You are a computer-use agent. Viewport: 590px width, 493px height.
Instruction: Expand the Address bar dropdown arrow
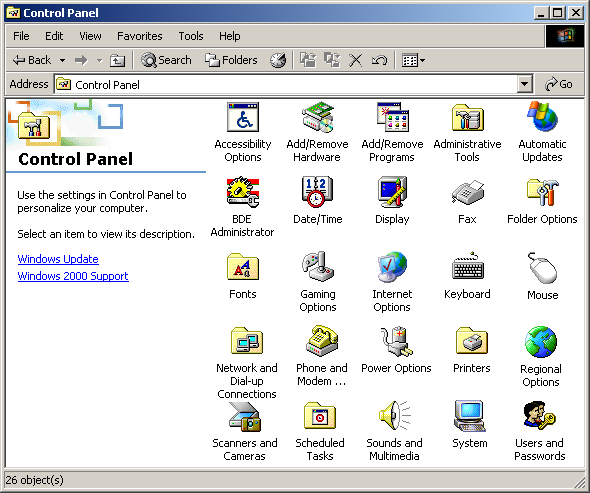pos(525,84)
